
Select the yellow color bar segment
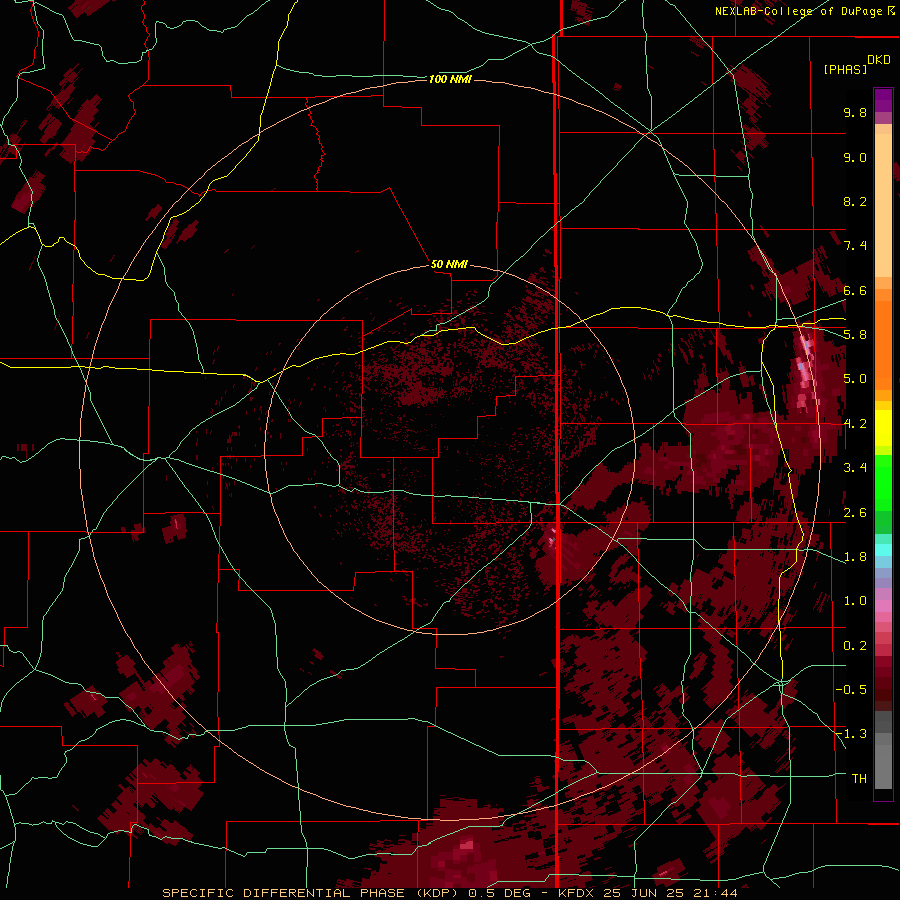pyautogui.click(x=883, y=428)
